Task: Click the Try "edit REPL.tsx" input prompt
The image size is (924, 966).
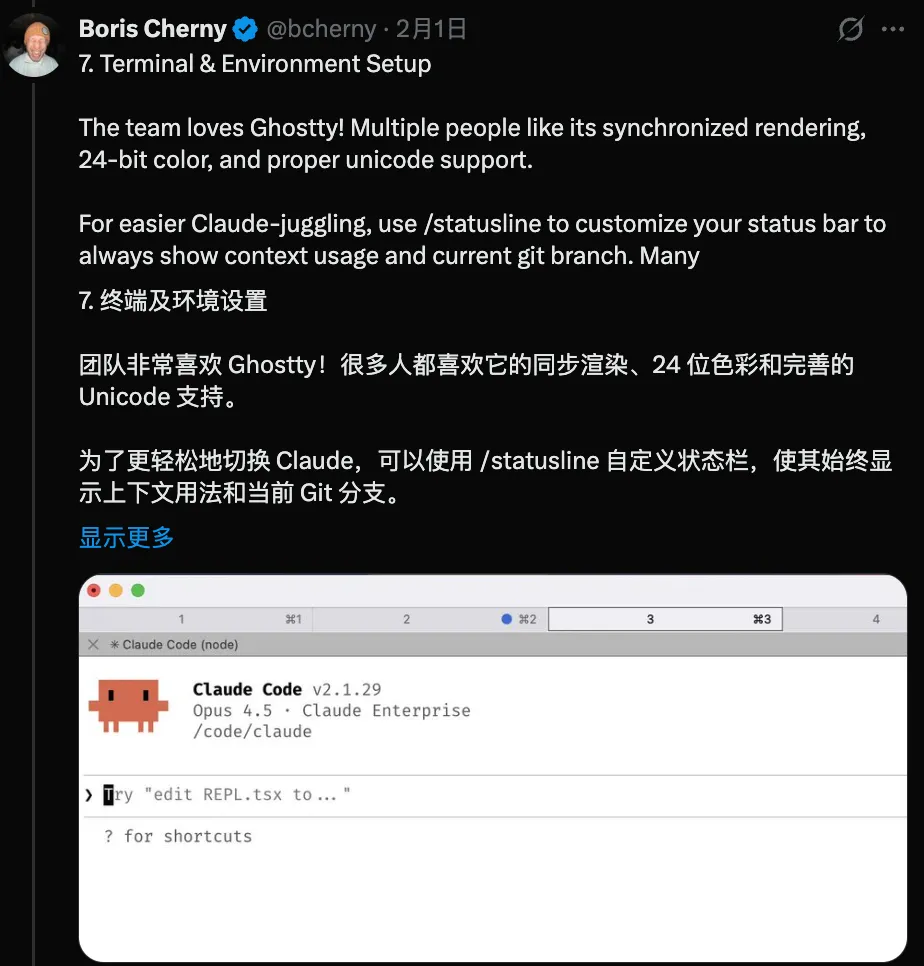Action: [227, 795]
